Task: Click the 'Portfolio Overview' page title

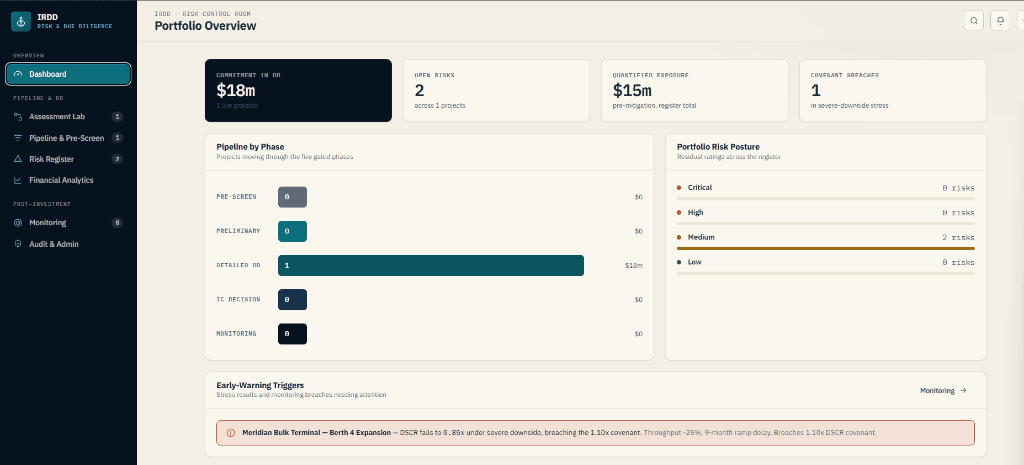Action: [205, 26]
